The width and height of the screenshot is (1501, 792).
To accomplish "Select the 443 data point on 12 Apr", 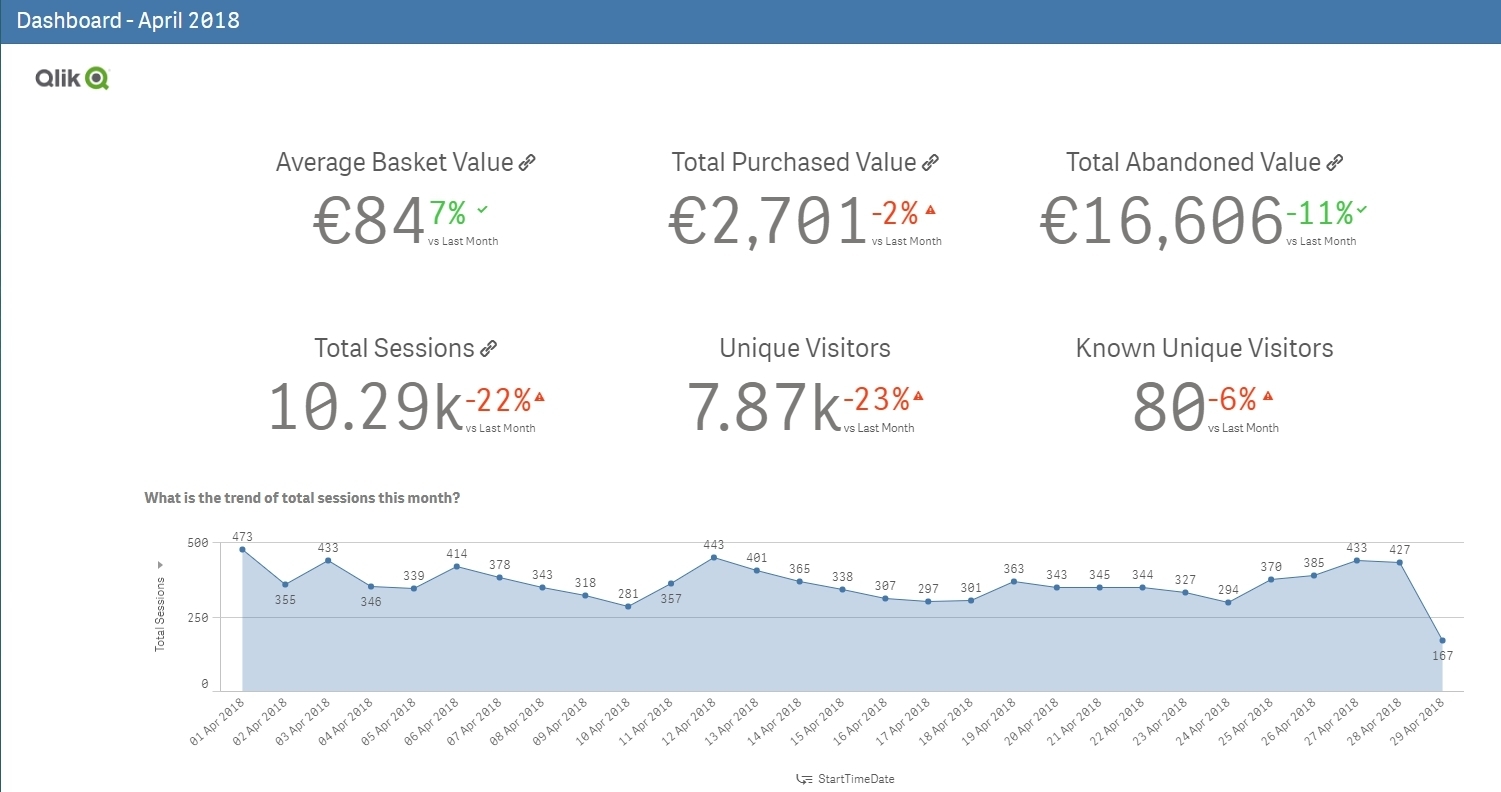I will (x=713, y=558).
